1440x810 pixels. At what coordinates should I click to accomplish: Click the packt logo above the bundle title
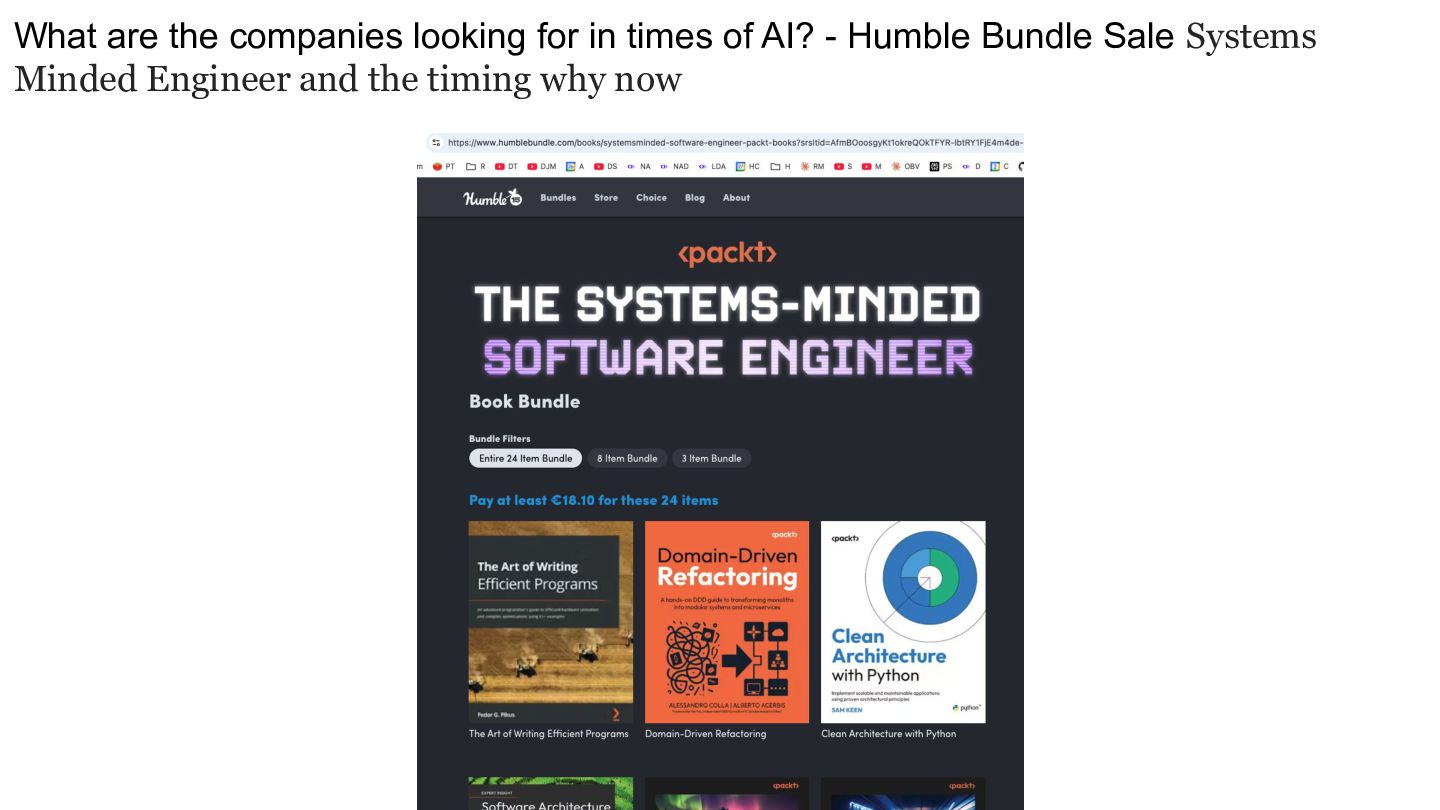tap(727, 253)
